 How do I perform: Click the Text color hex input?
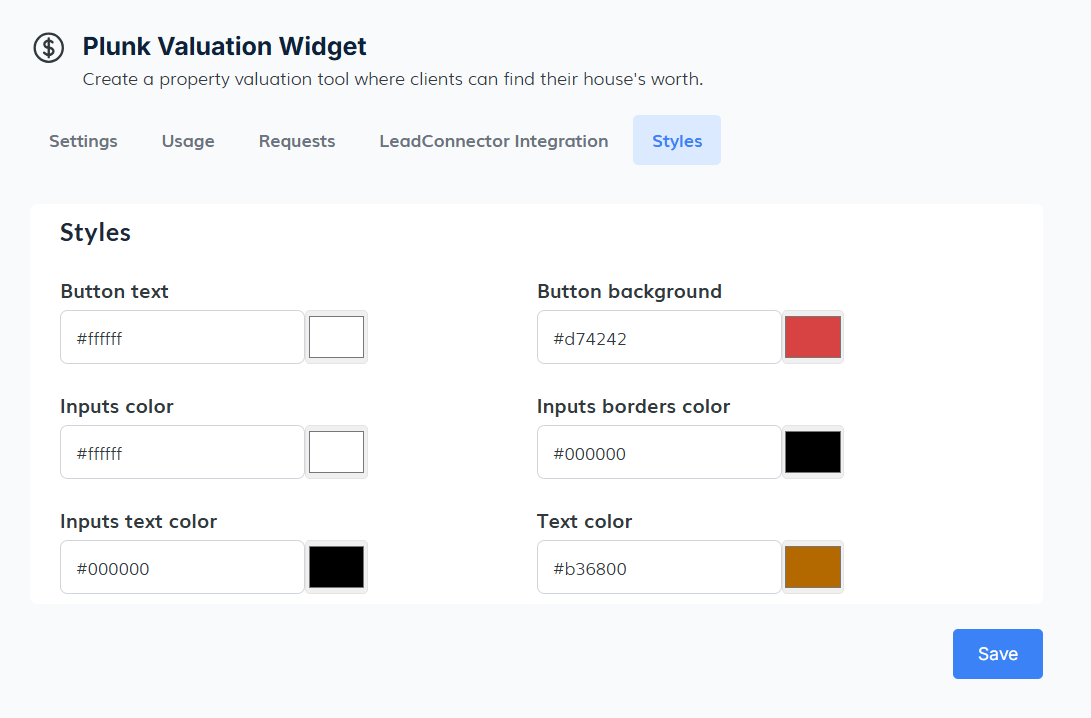tap(659, 568)
